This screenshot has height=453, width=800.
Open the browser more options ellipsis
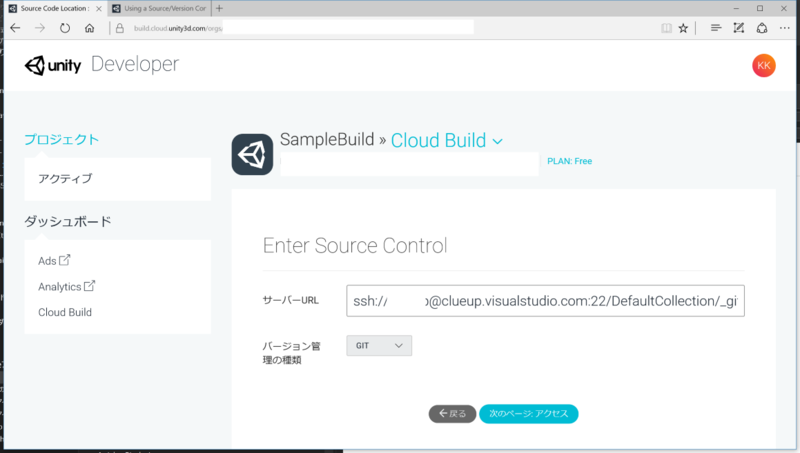(x=785, y=28)
